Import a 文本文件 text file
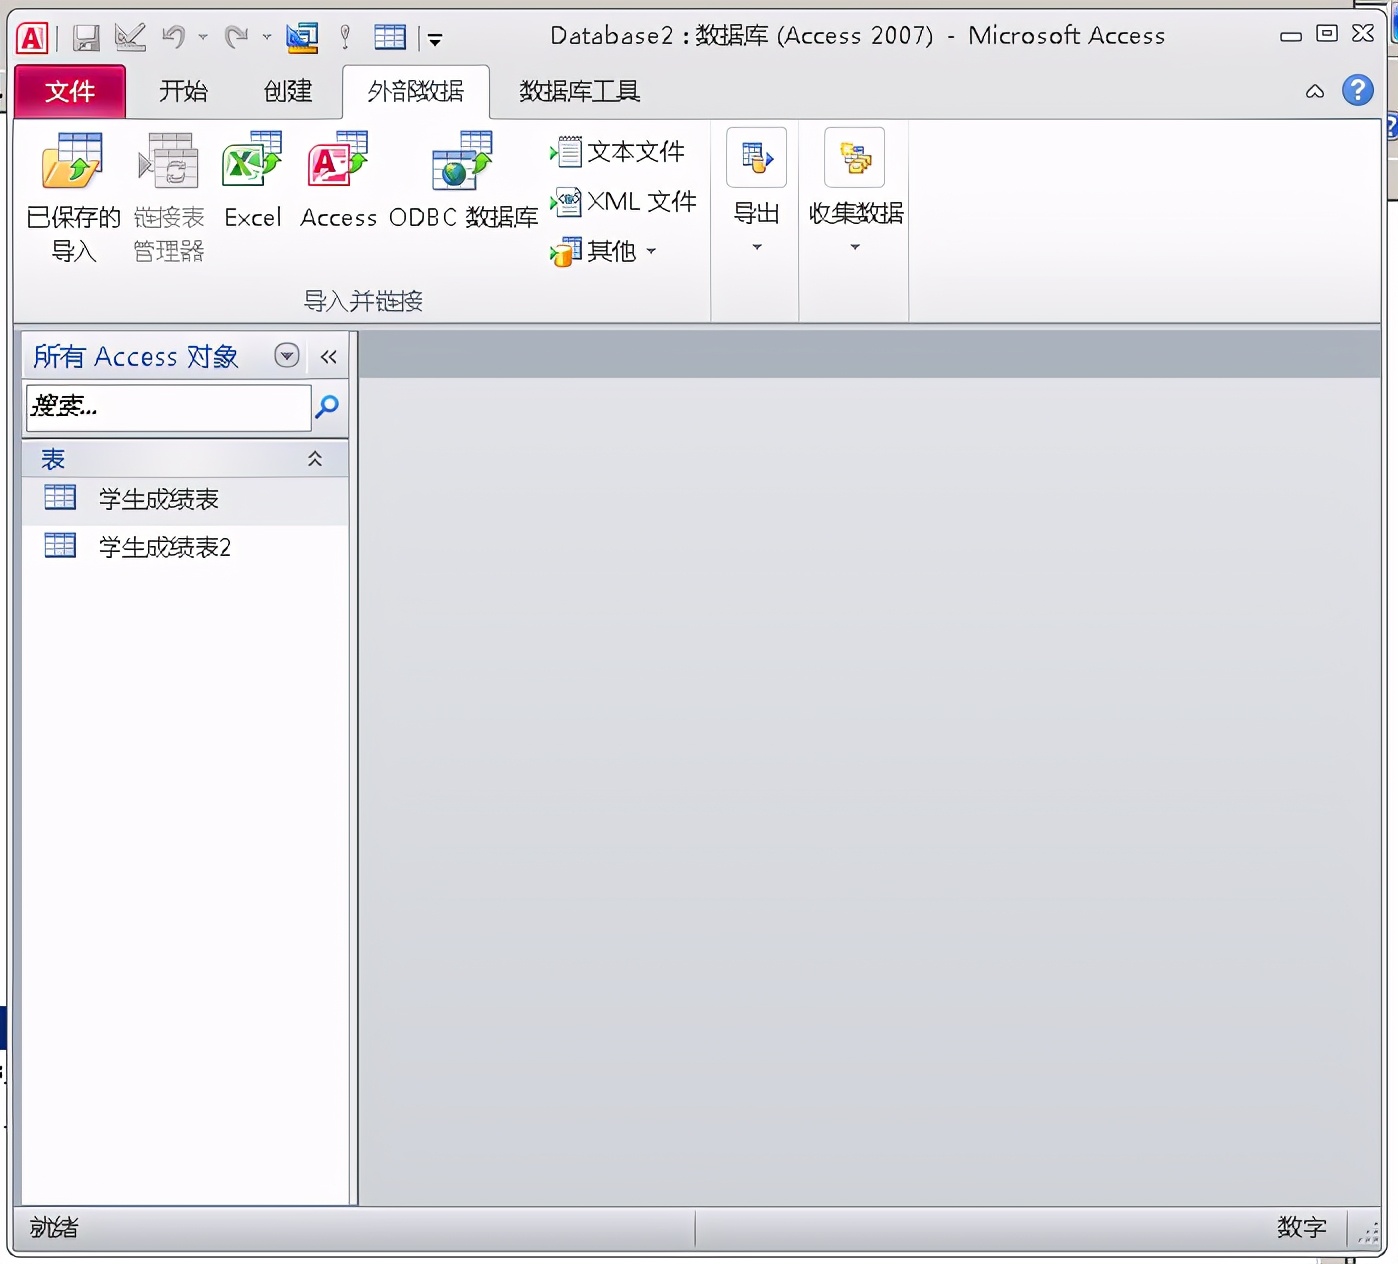This screenshot has height=1264, width=1398. [x=619, y=151]
